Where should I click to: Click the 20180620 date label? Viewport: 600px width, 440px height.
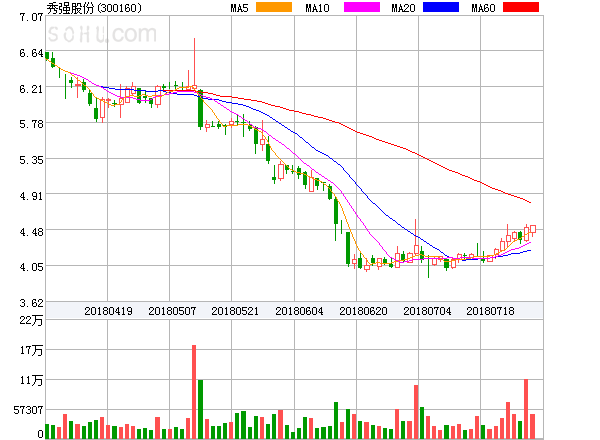pyautogui.click(x=363, y=311)
